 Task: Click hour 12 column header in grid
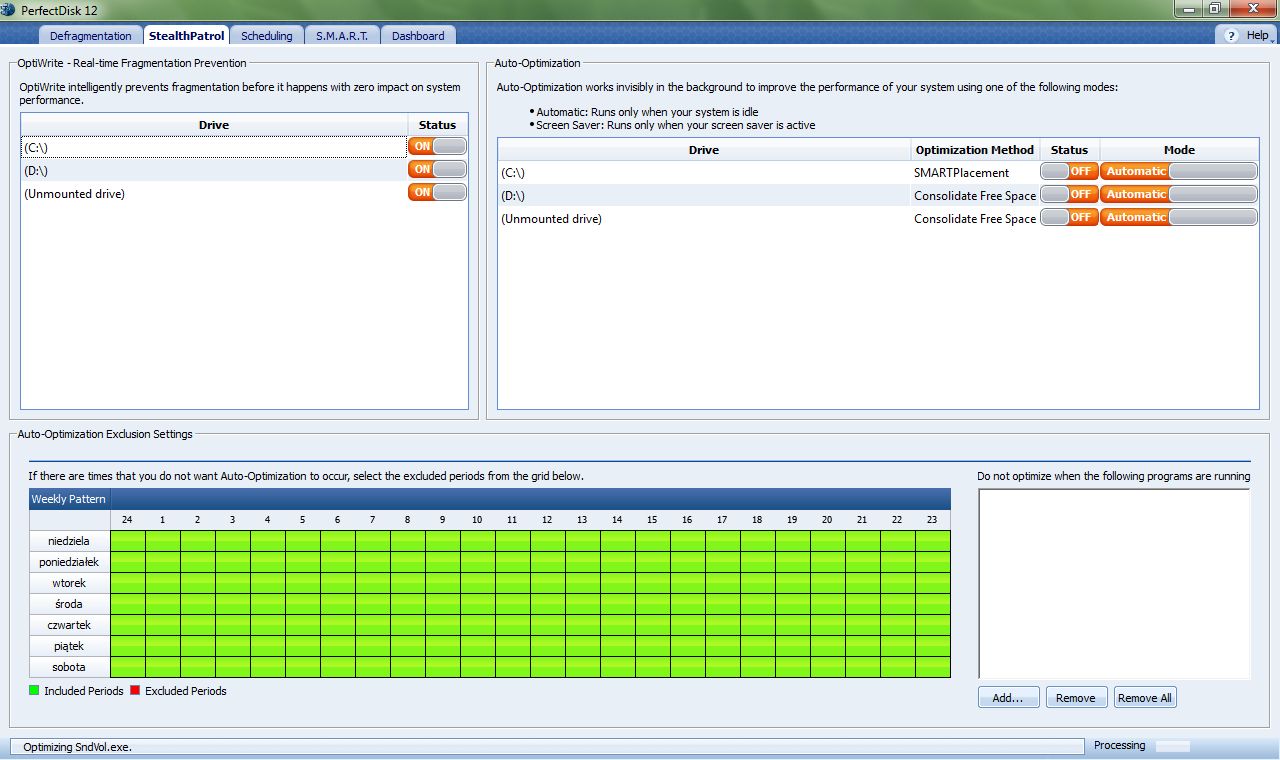point(547,520)
